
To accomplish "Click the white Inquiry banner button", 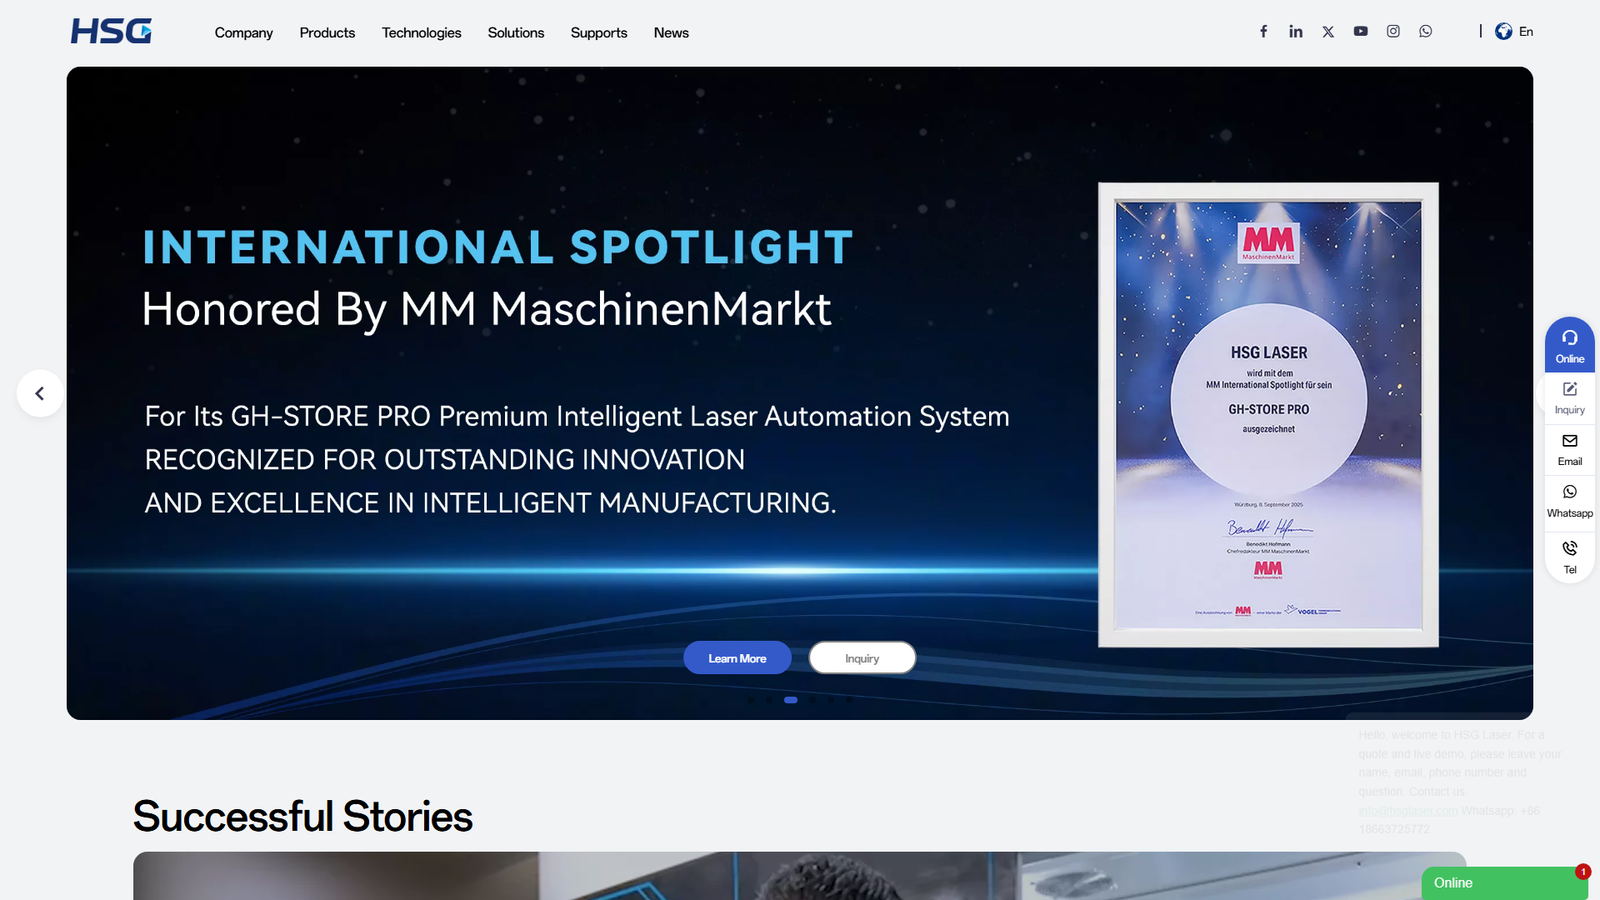I will 862,658.
